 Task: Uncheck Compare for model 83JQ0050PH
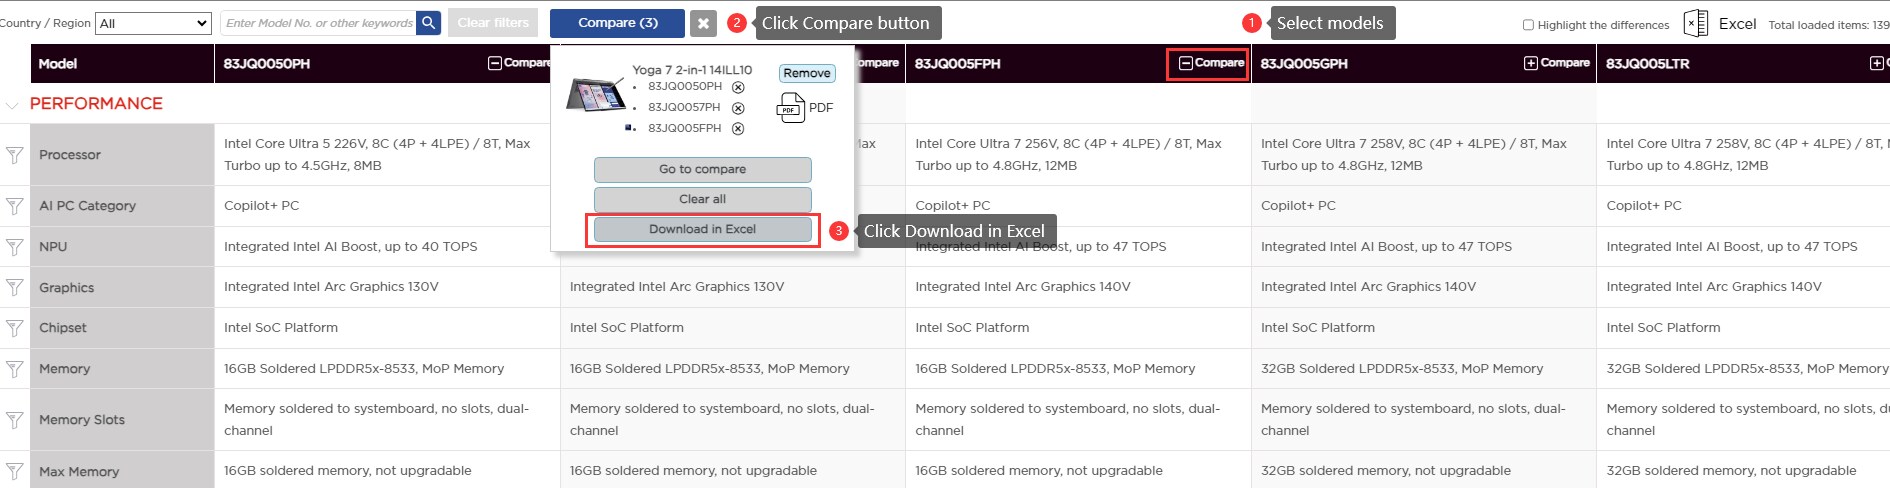pyautogui.click(x=494, y=63)
